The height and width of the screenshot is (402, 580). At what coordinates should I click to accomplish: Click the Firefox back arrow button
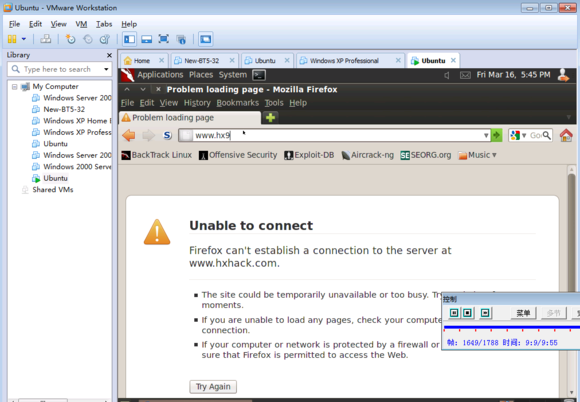click(129, 135)
